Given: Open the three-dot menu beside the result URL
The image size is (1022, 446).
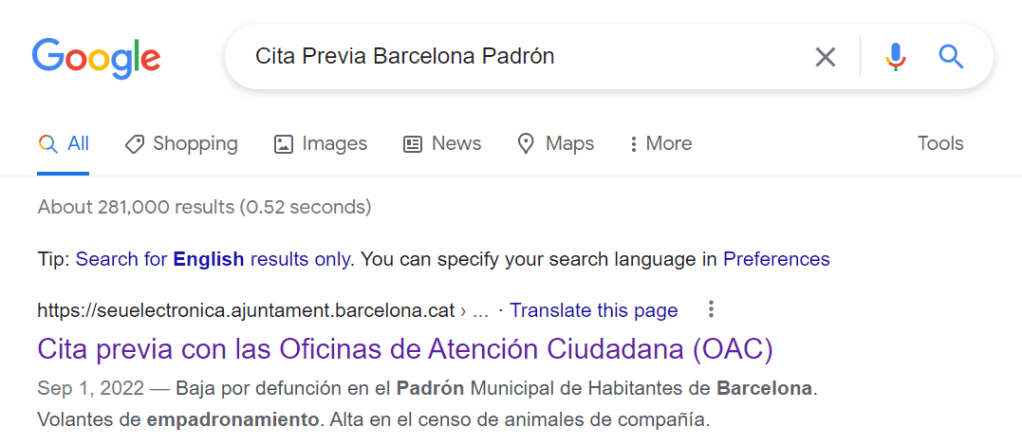Looking at the screenshot, I should coord(711,309).
